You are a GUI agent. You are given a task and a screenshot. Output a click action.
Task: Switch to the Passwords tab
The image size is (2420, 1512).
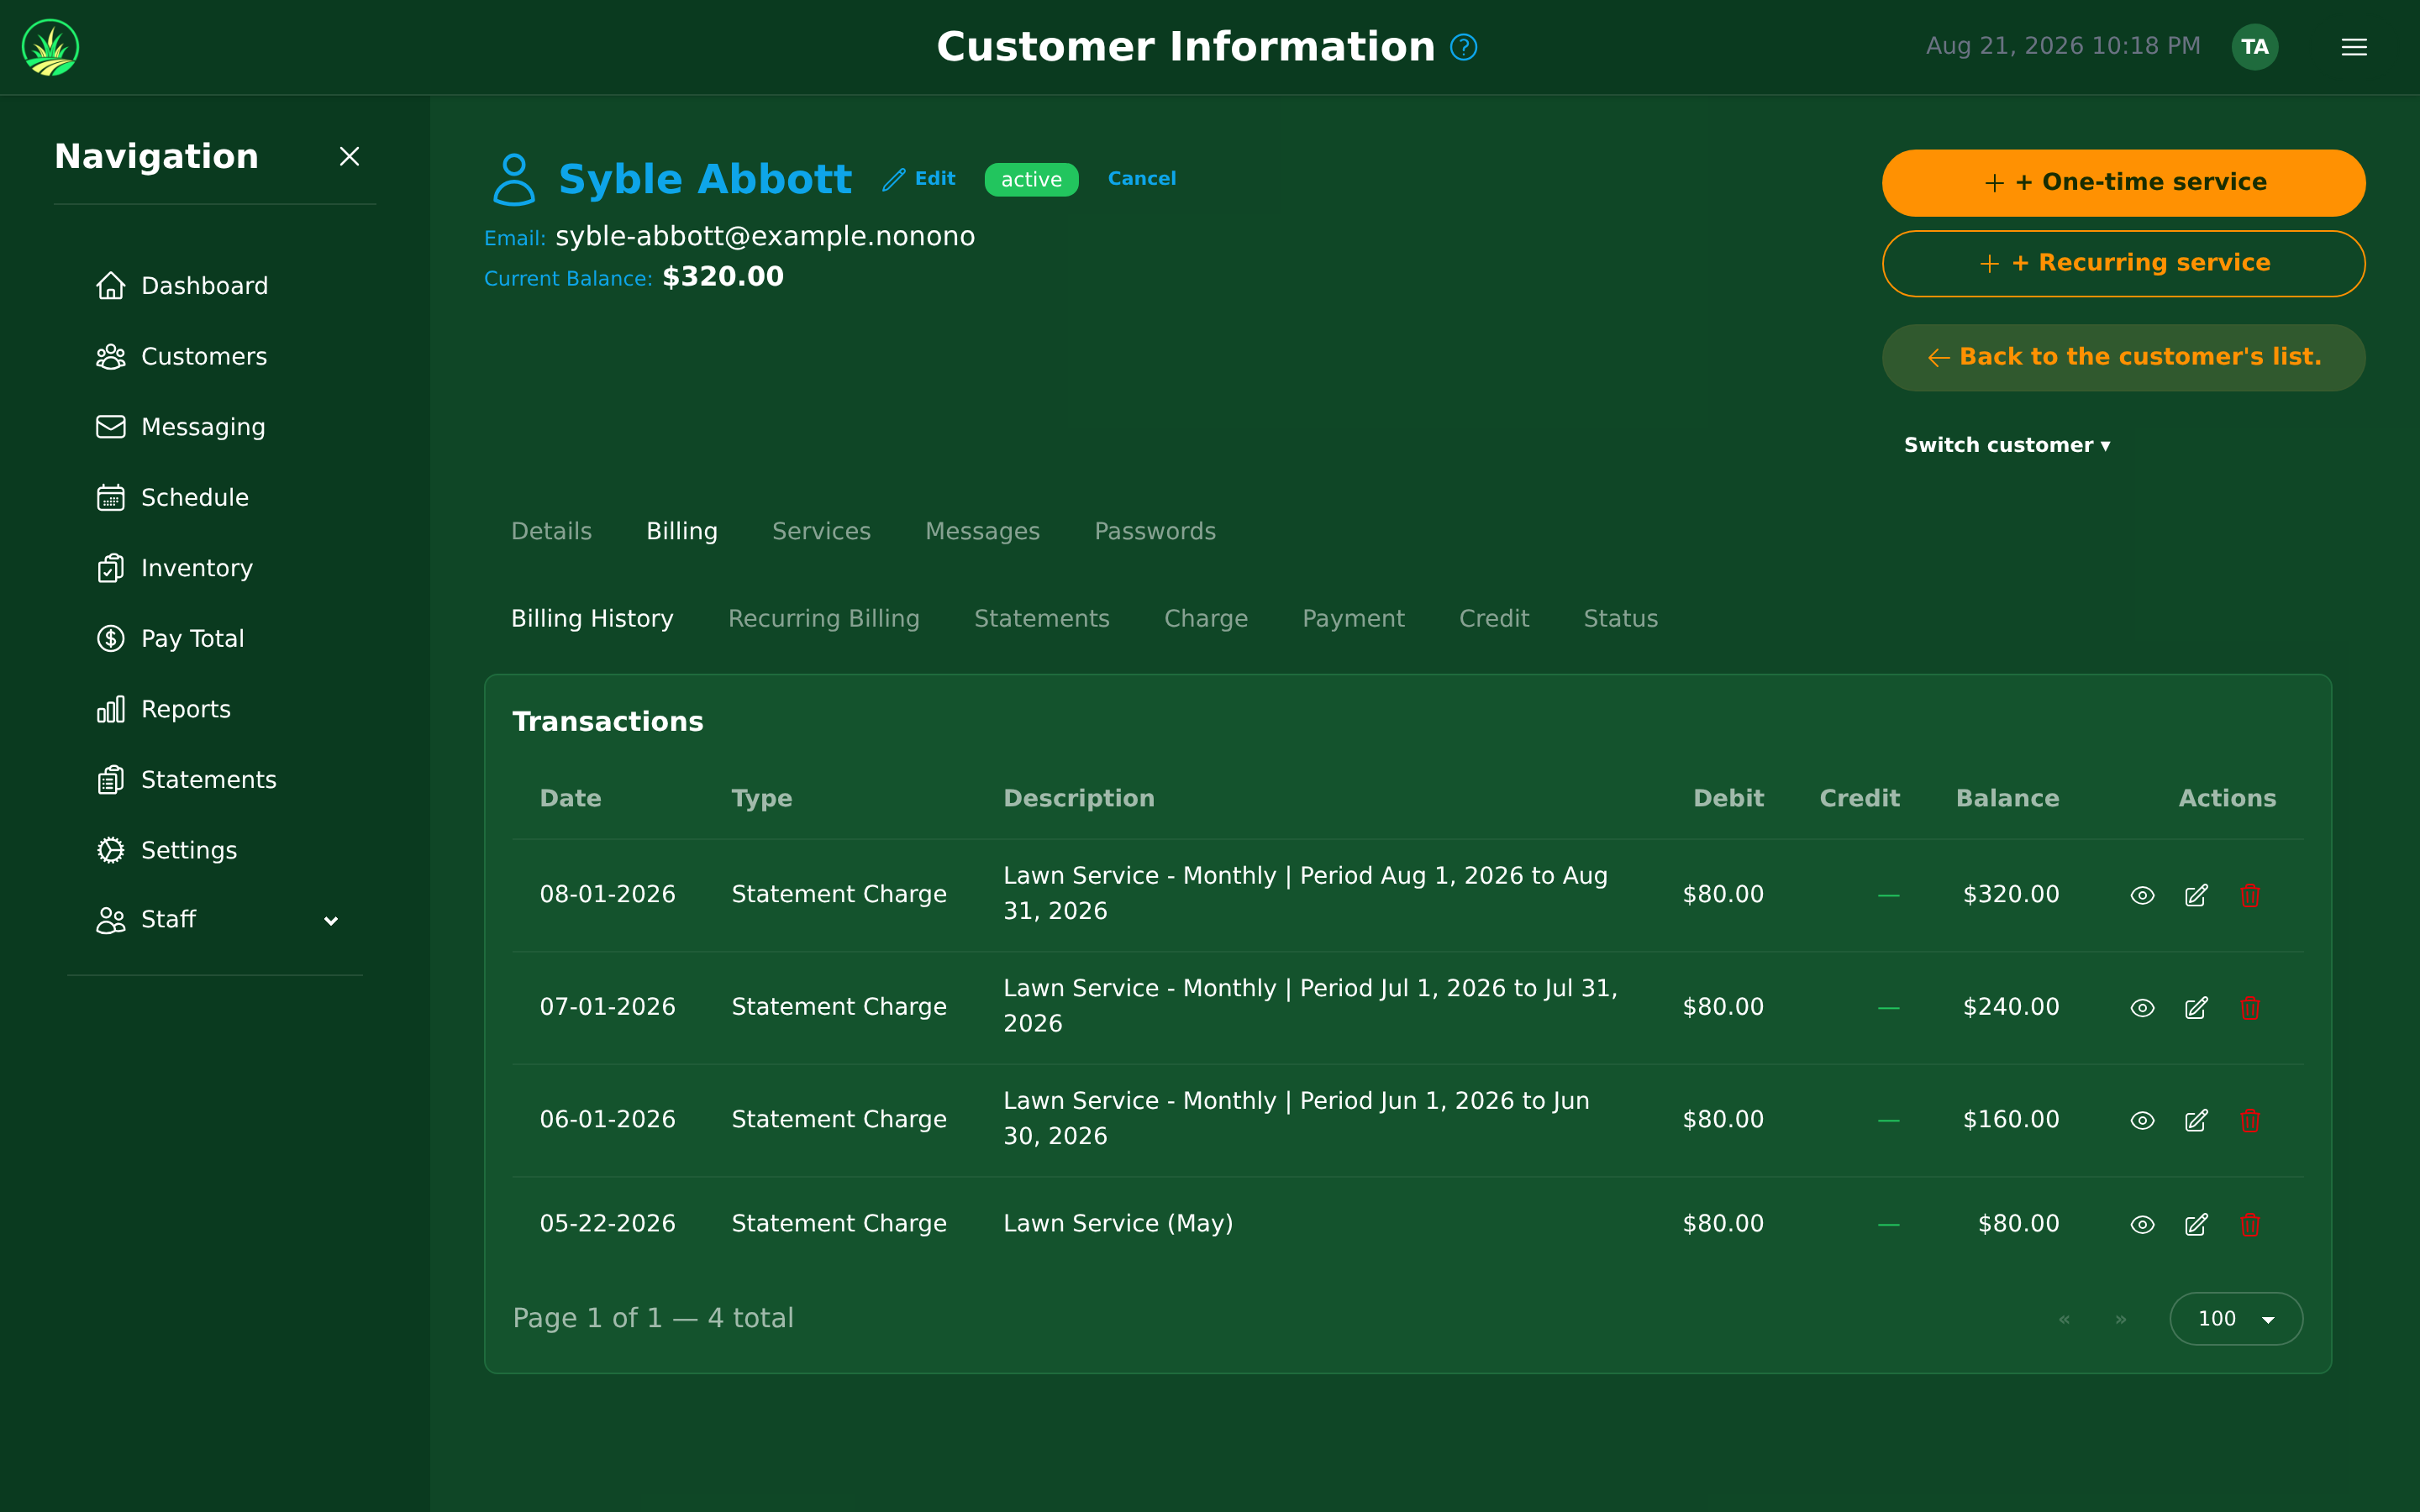(x=1155, y=532)
